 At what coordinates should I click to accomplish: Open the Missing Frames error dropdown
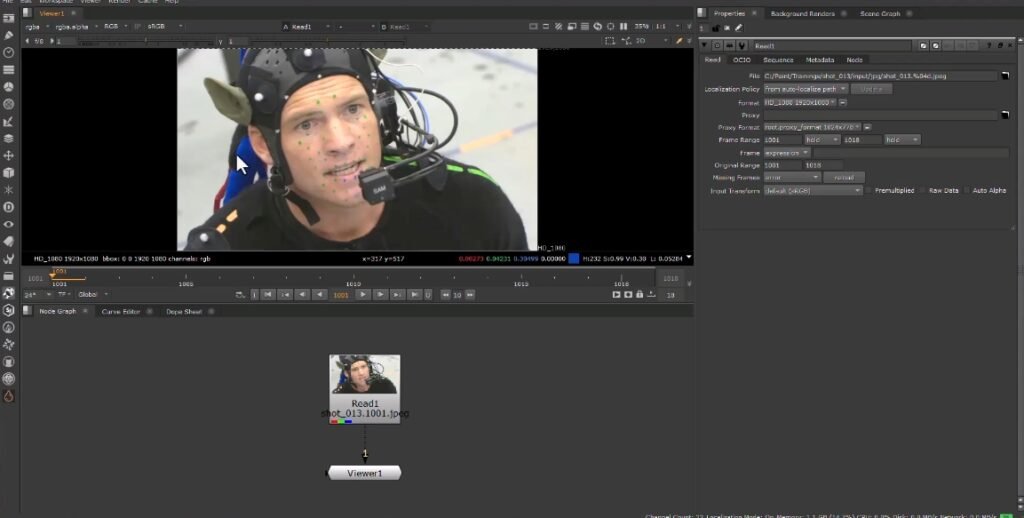point(792,177)
